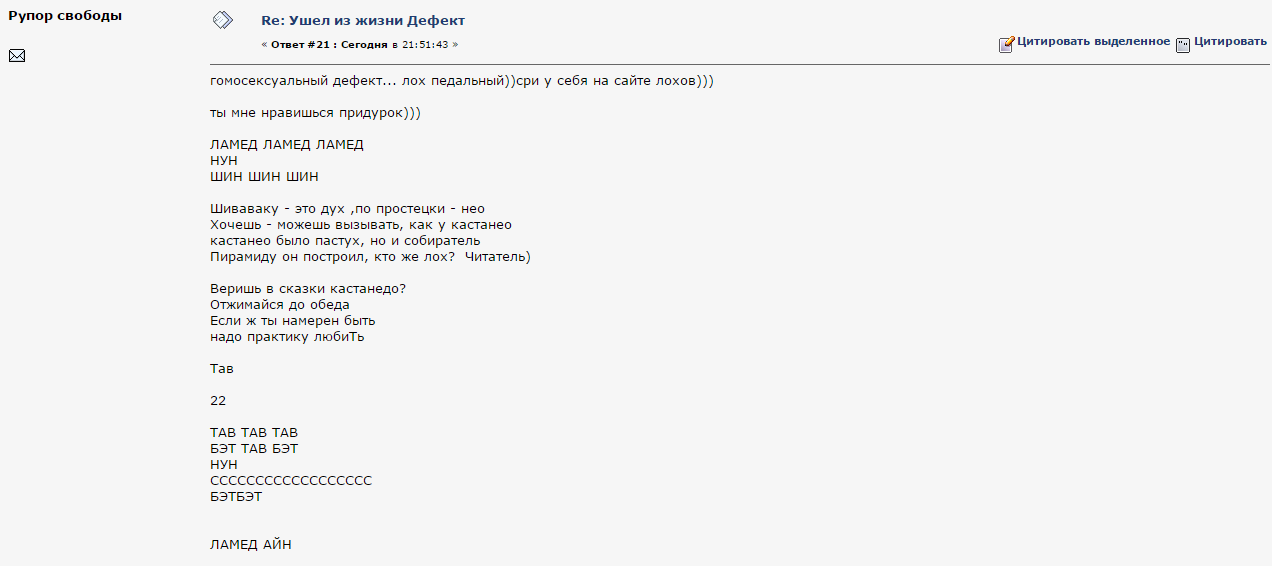Click the line ЛАМЕД ЛАМЕД ЛАМЕД

point(287,144)
